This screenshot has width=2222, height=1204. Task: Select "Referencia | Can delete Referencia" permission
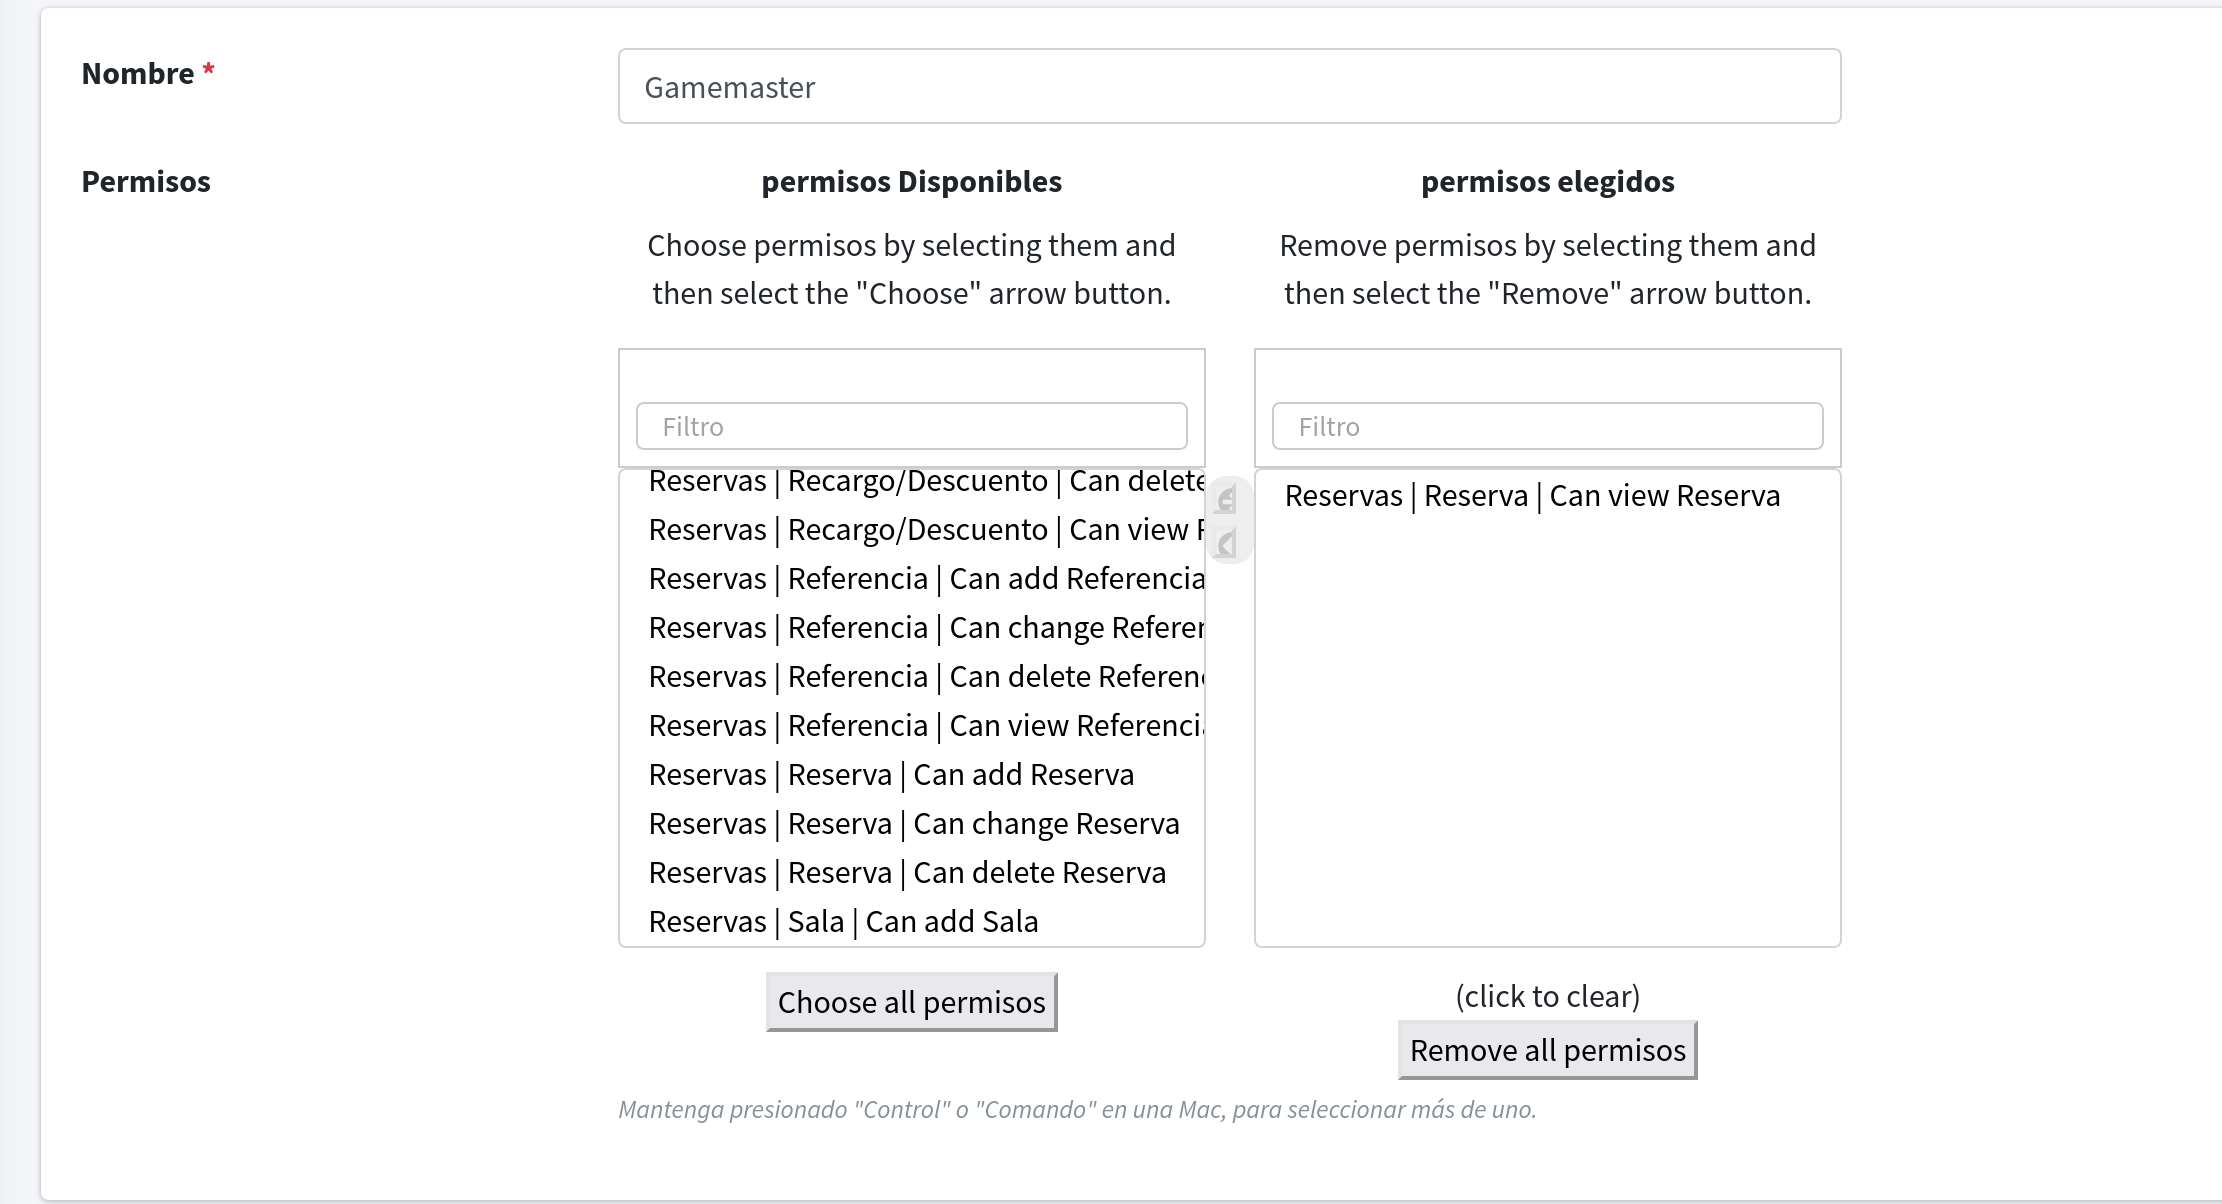(925, 677)
